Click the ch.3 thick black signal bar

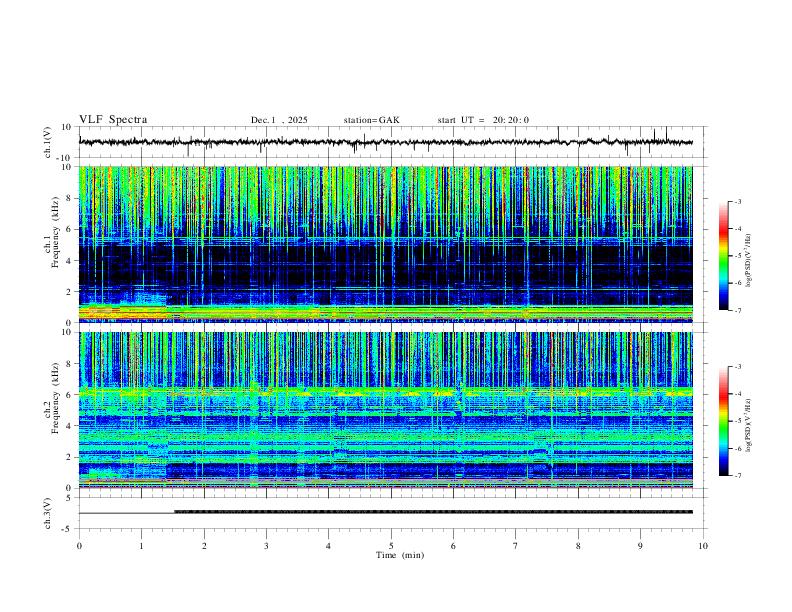(433, 512)
